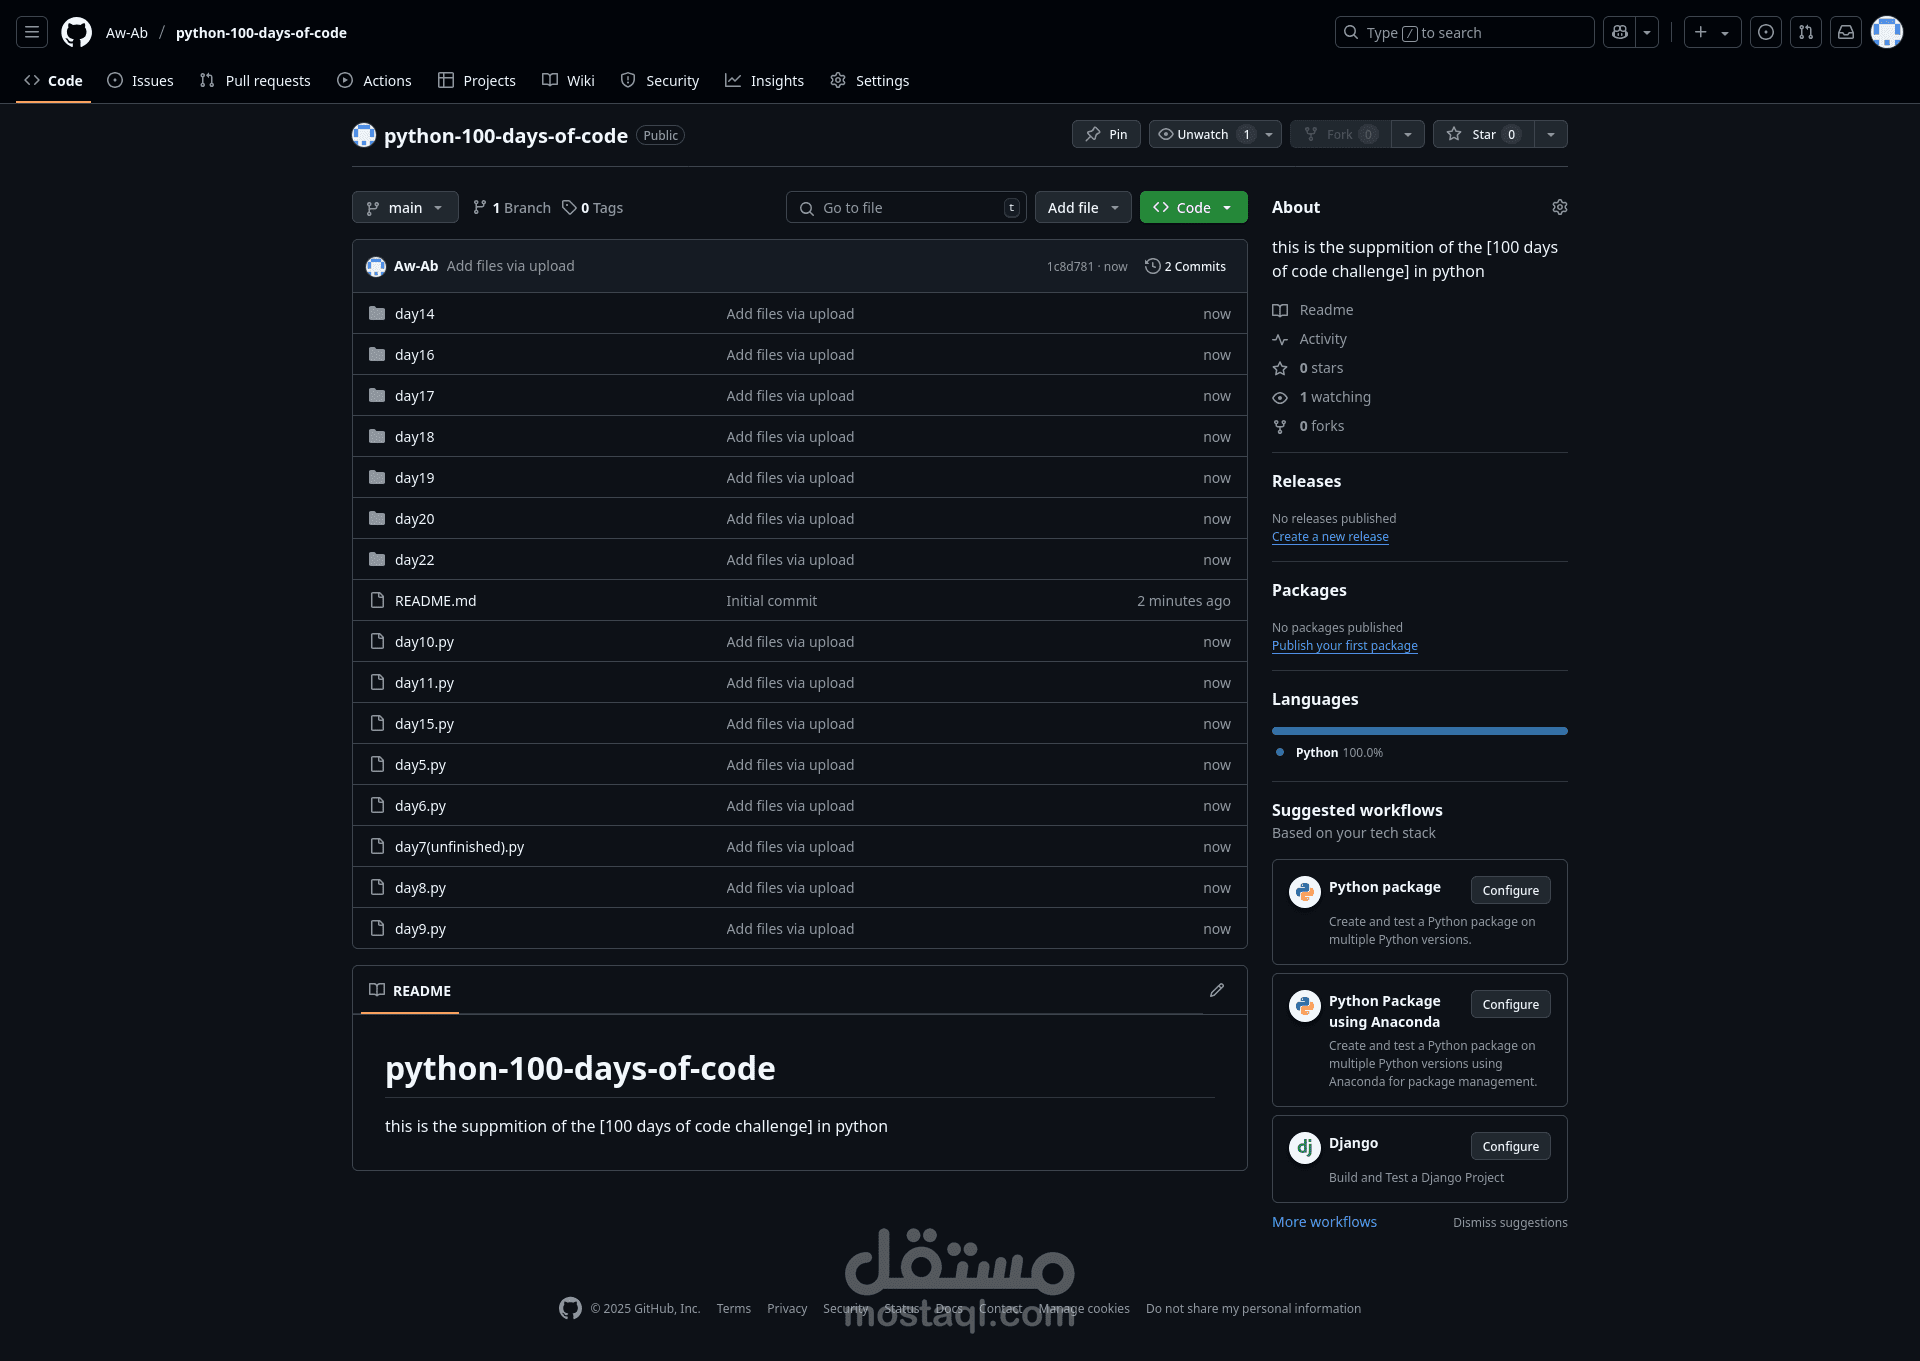Click the Aw-Ab commit author avatar

pyautogui.click(x=376, y=266)
